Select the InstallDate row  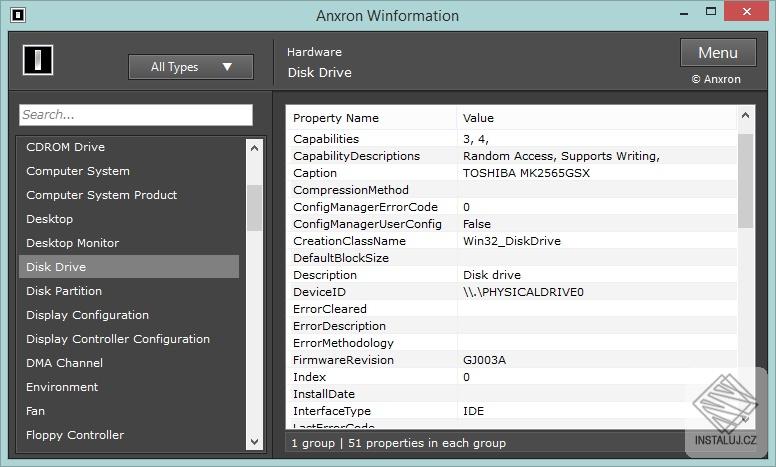point(512,394)
